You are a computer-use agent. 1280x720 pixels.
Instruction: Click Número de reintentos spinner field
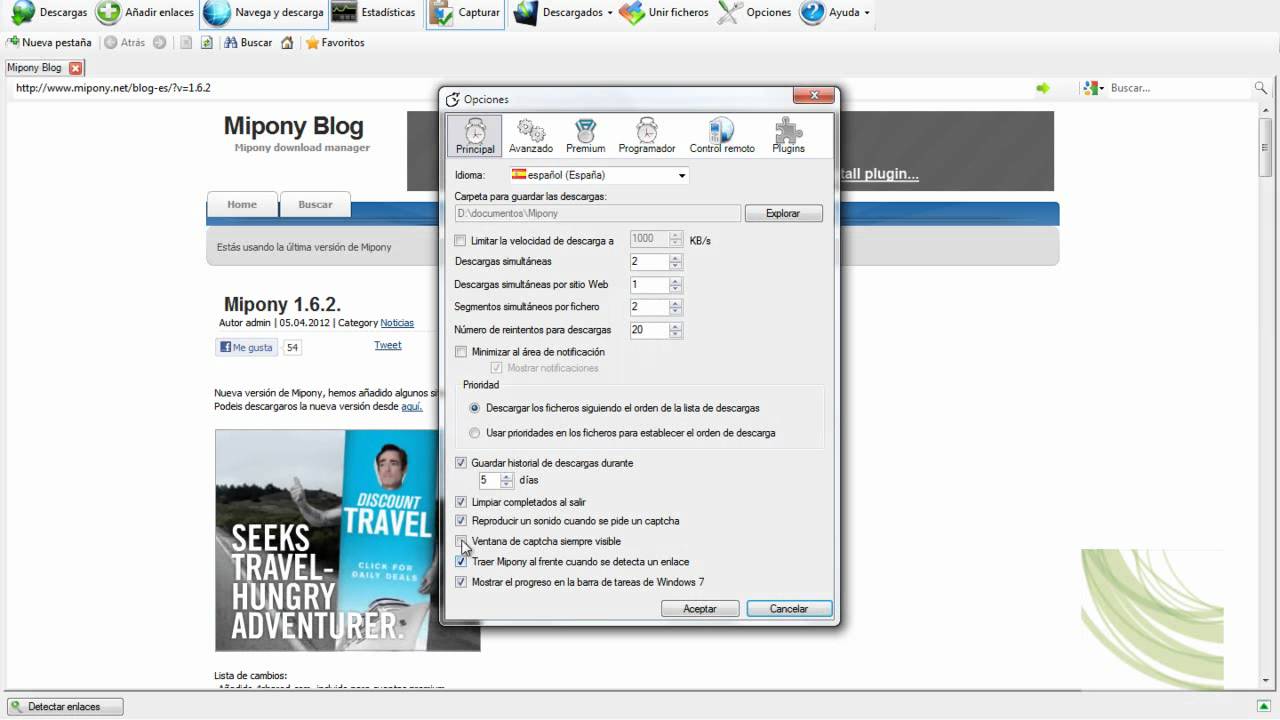tap(656, 330)
